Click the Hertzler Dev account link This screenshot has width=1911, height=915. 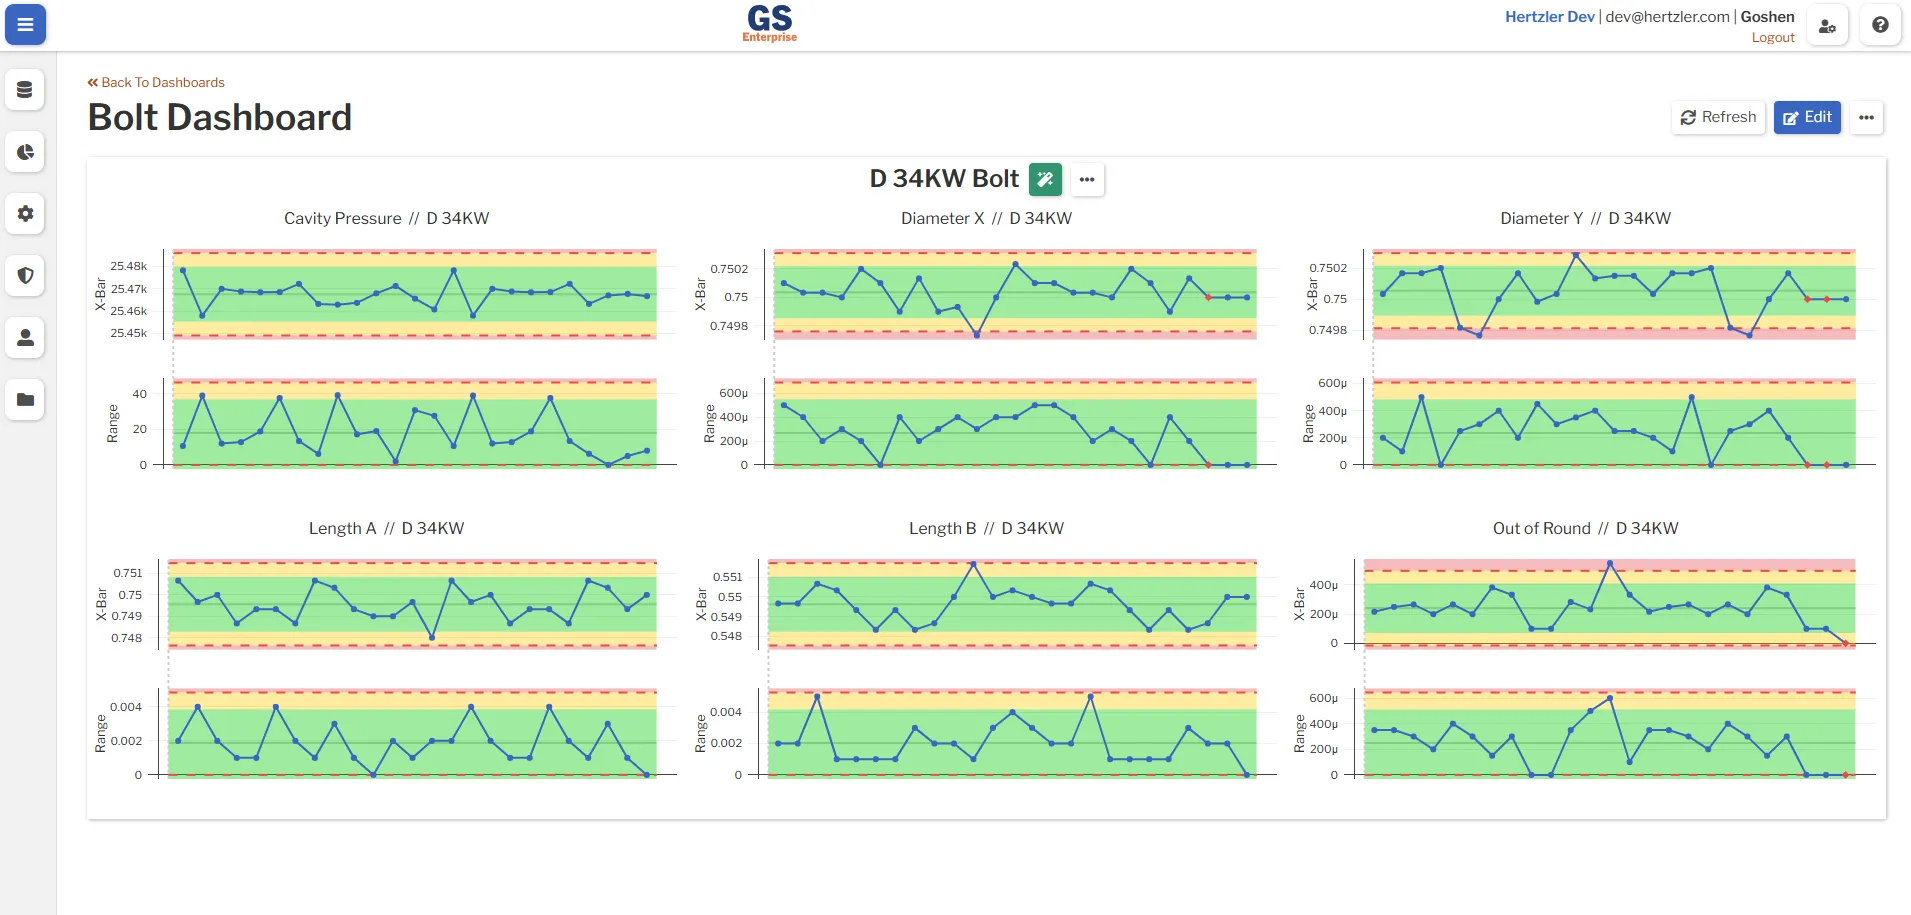coord(1550,17)
